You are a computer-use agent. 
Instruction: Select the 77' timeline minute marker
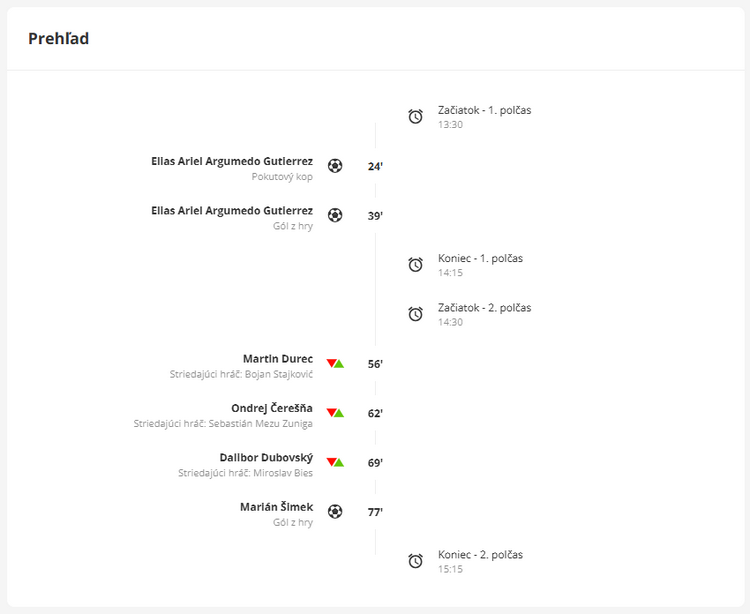pyautogui.click(x=375, y=512)
